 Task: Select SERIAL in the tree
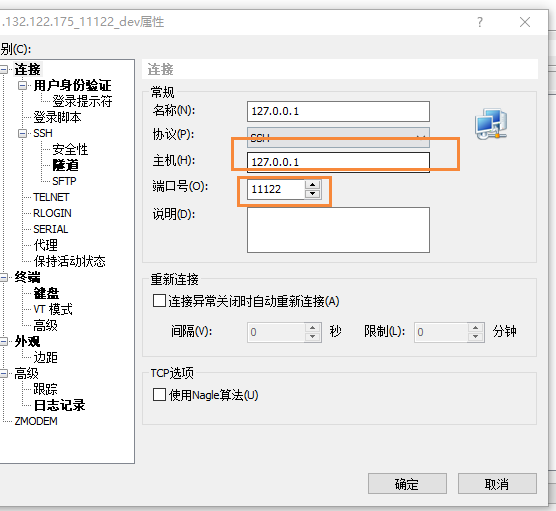(x=51, y=229)
